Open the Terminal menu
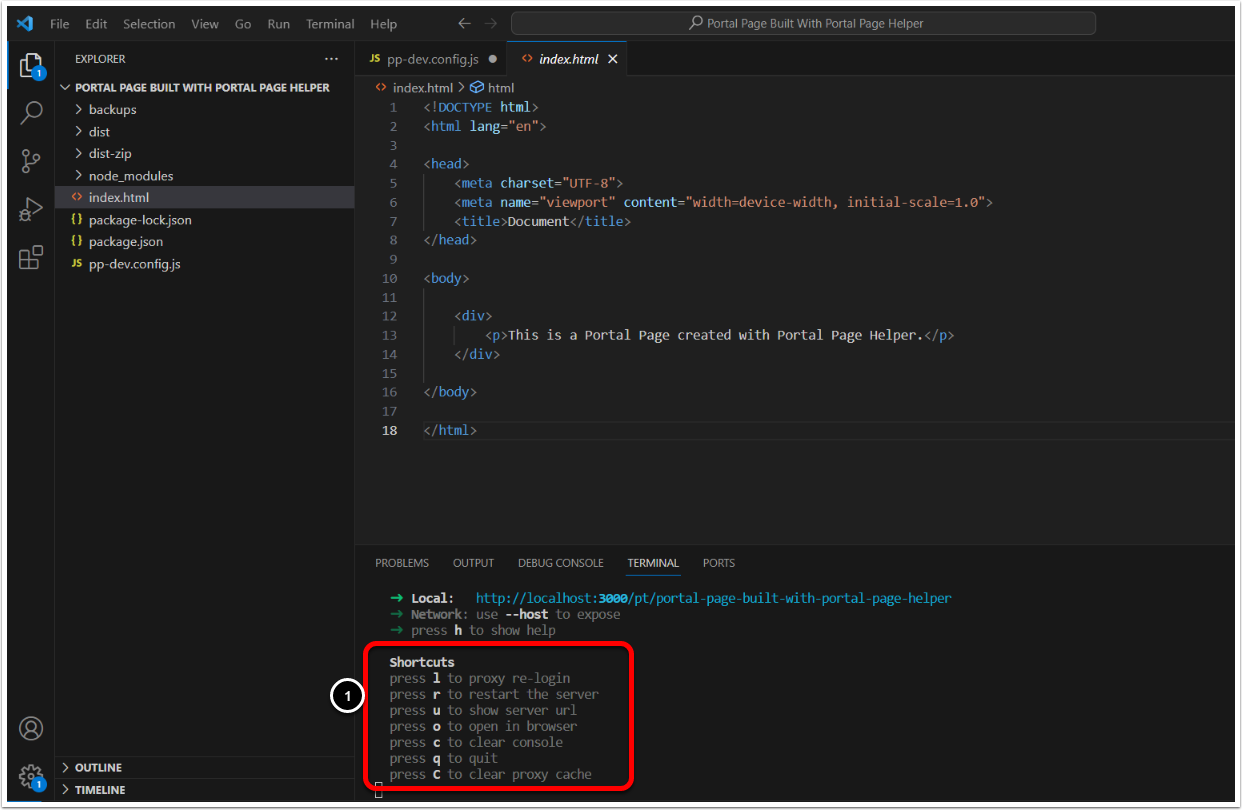This screenshot has width=1242, height=810. click(330, 24)
